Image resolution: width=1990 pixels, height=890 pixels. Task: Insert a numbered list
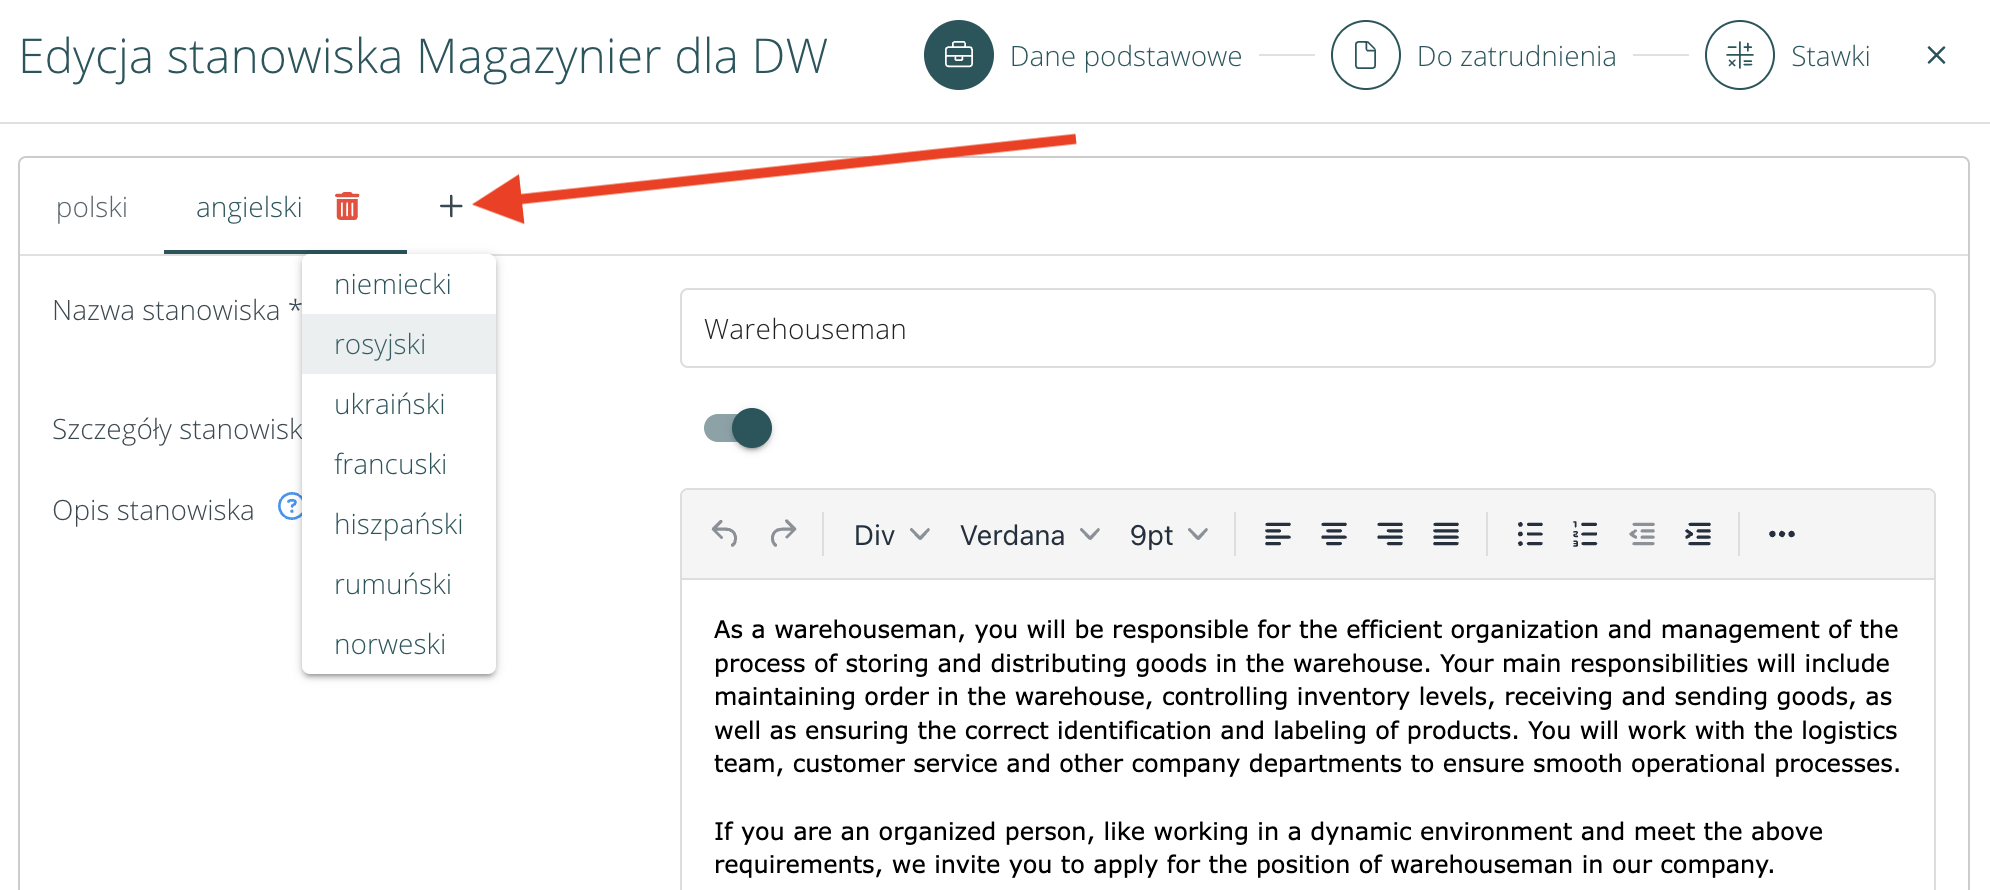[1585, 534]
